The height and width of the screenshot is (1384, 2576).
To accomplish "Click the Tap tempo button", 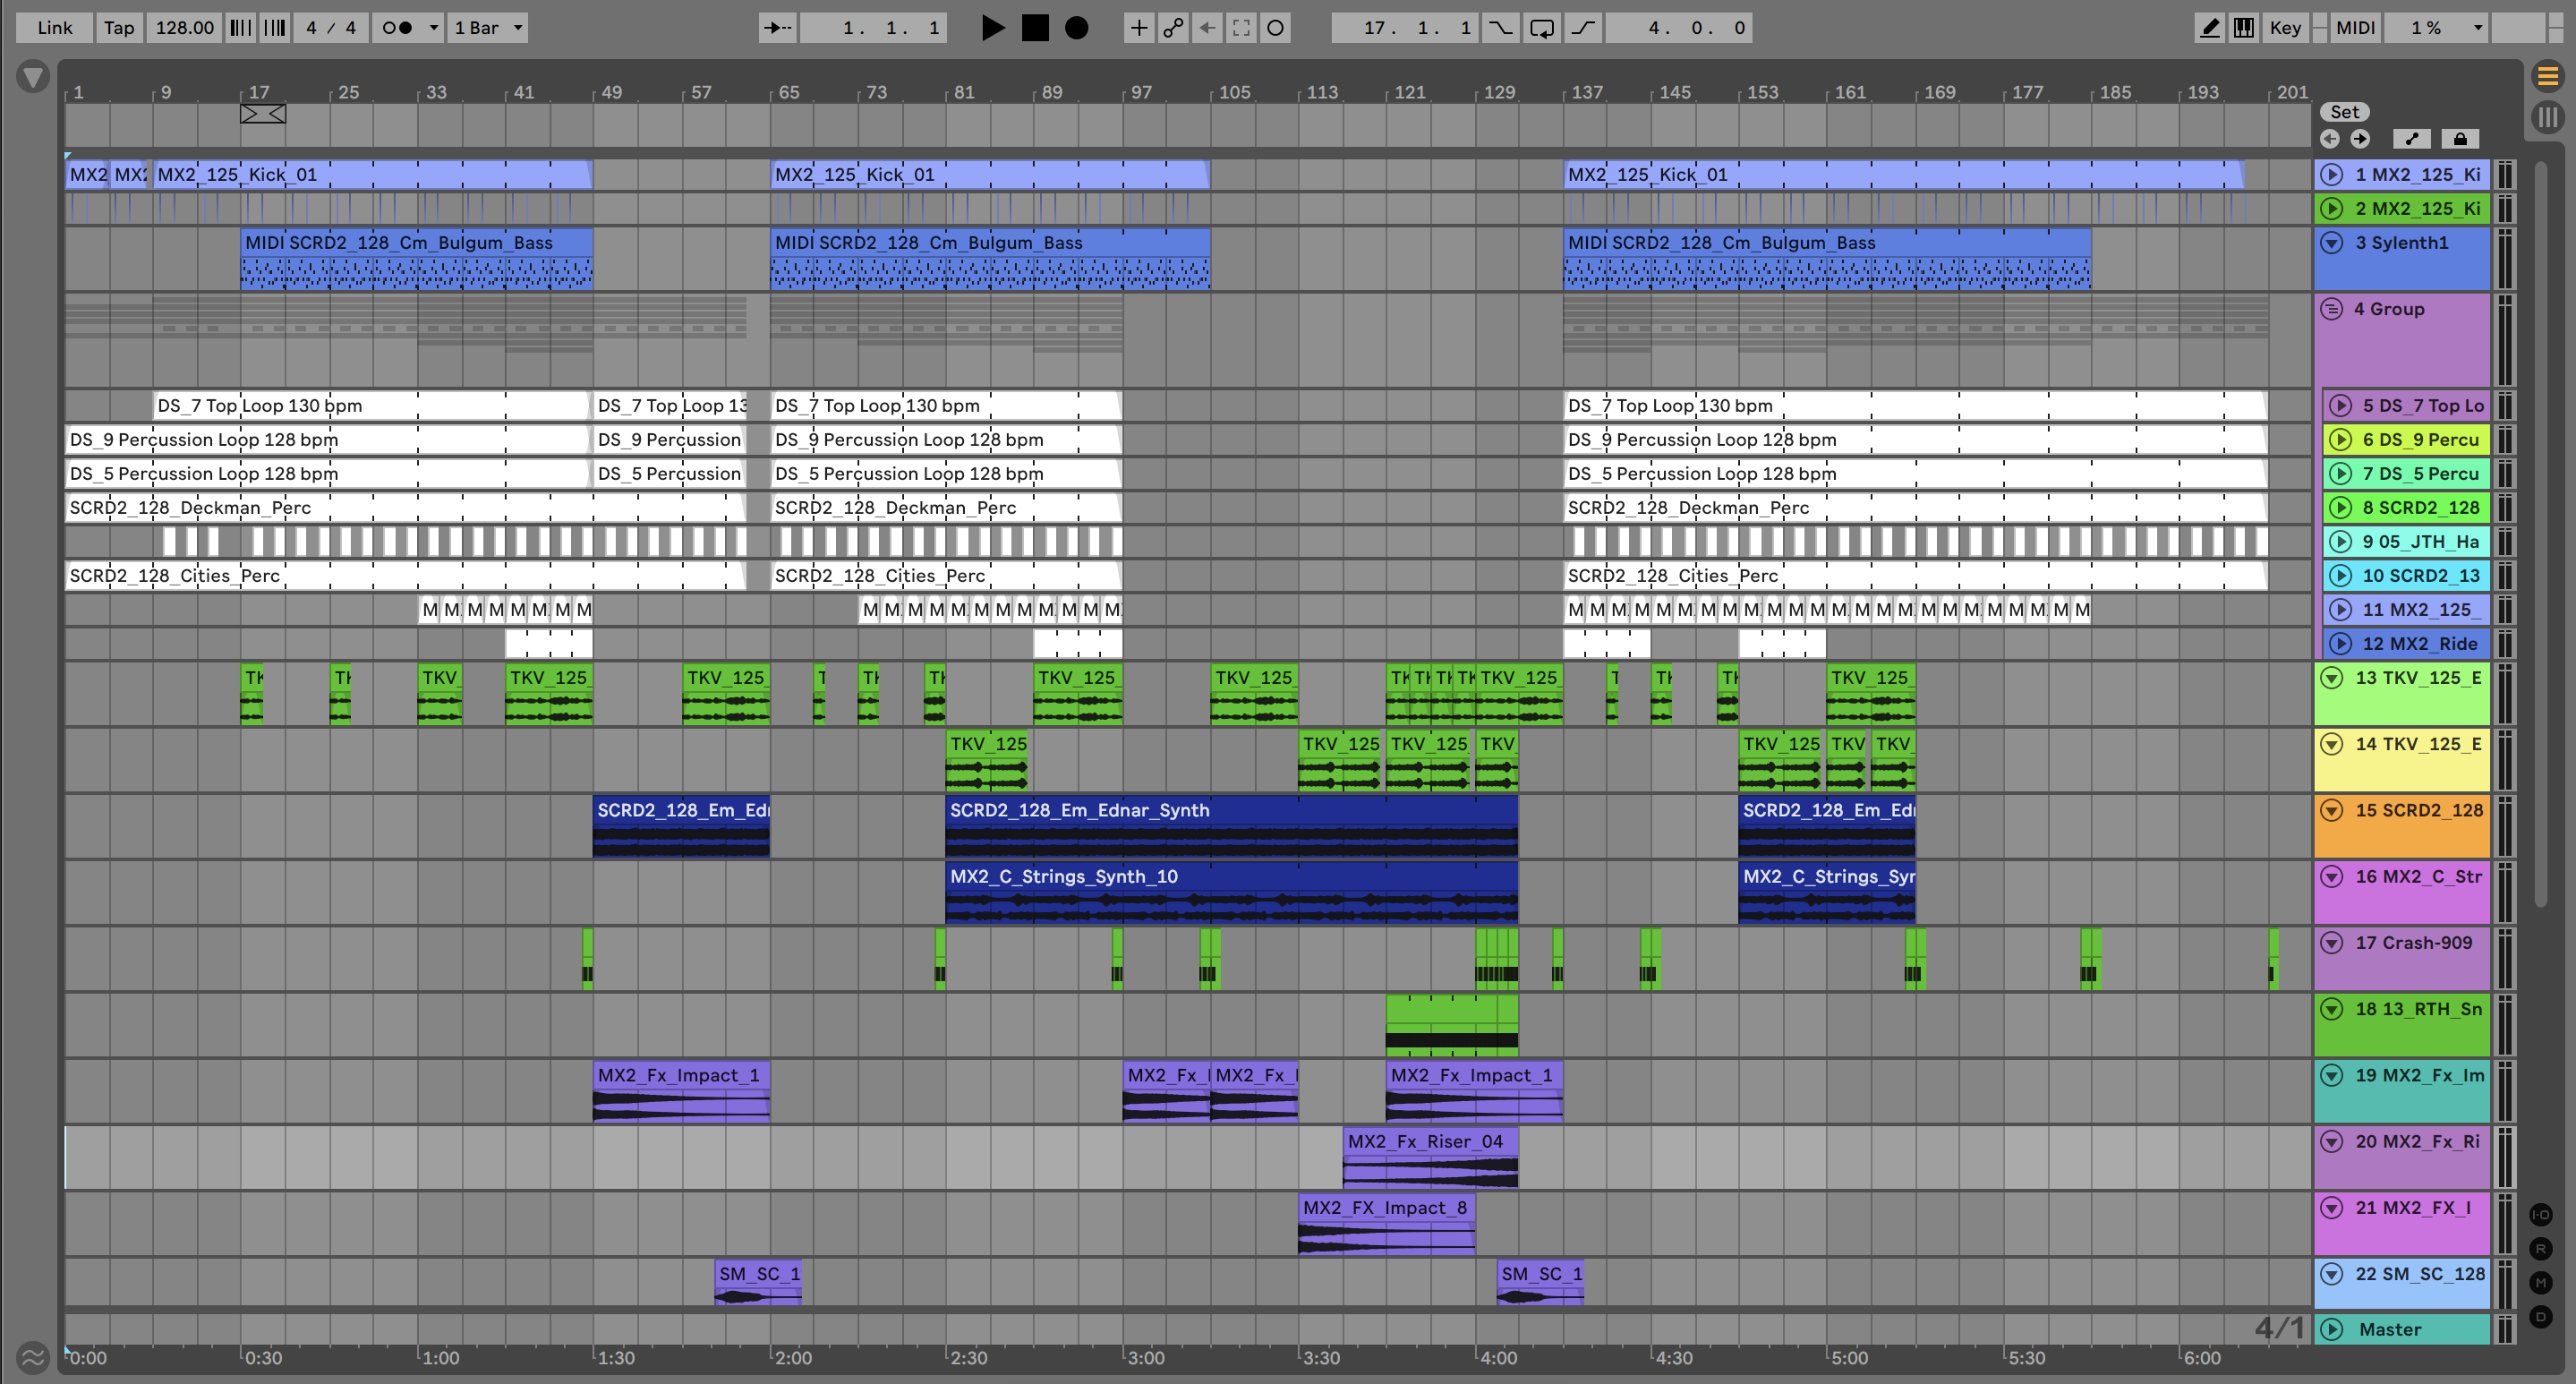I will click(x=118, y=28).
